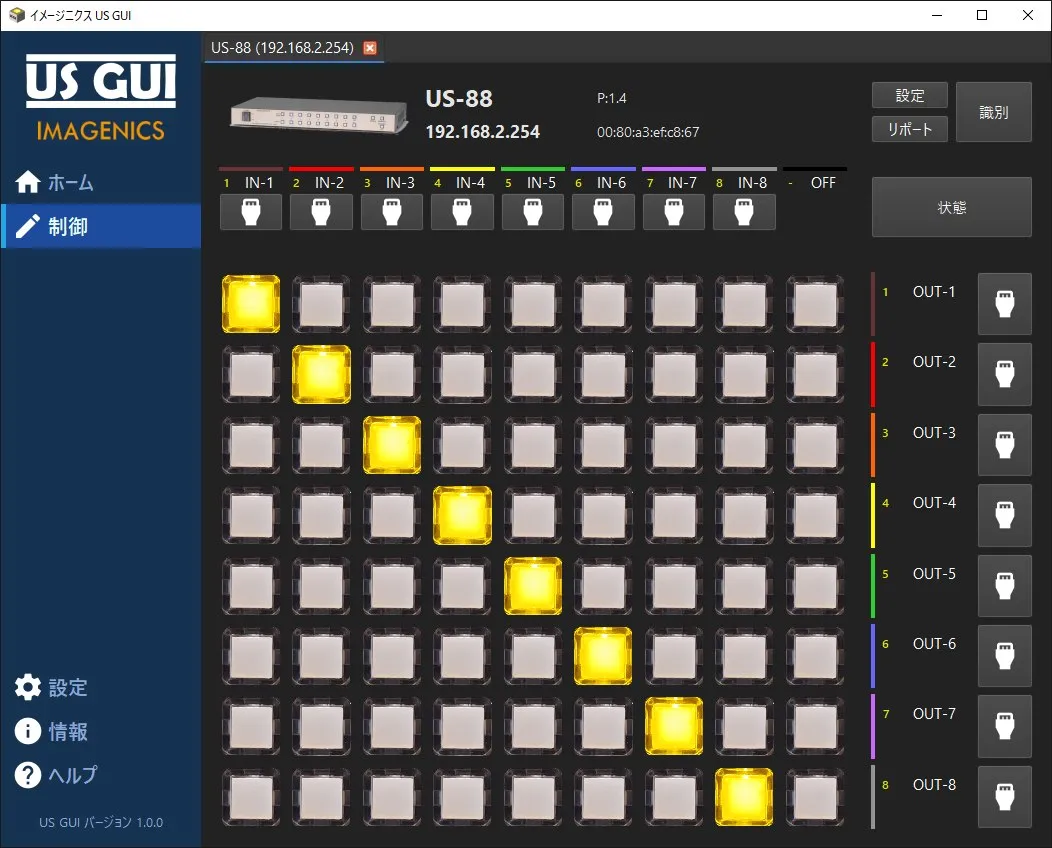The width and height of the screenshot is (1052, 848).
Task: Click the question mark icon beside ヘルプ
Action: (x=28, y=775)
